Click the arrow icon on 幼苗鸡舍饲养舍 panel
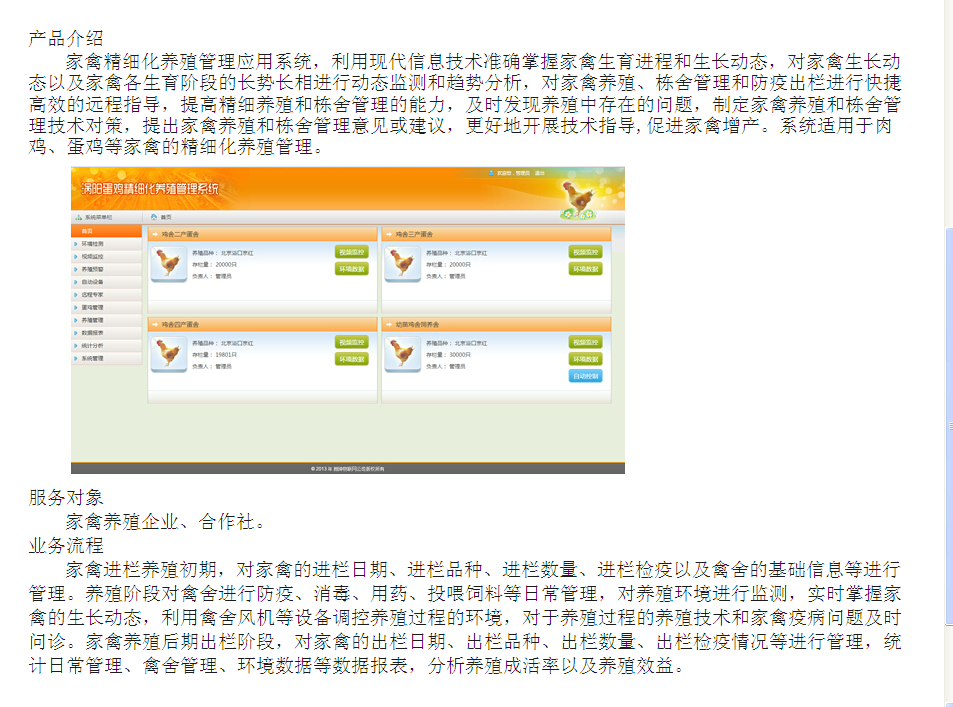This screenshot has height=707, width=953. coord(389,325)
